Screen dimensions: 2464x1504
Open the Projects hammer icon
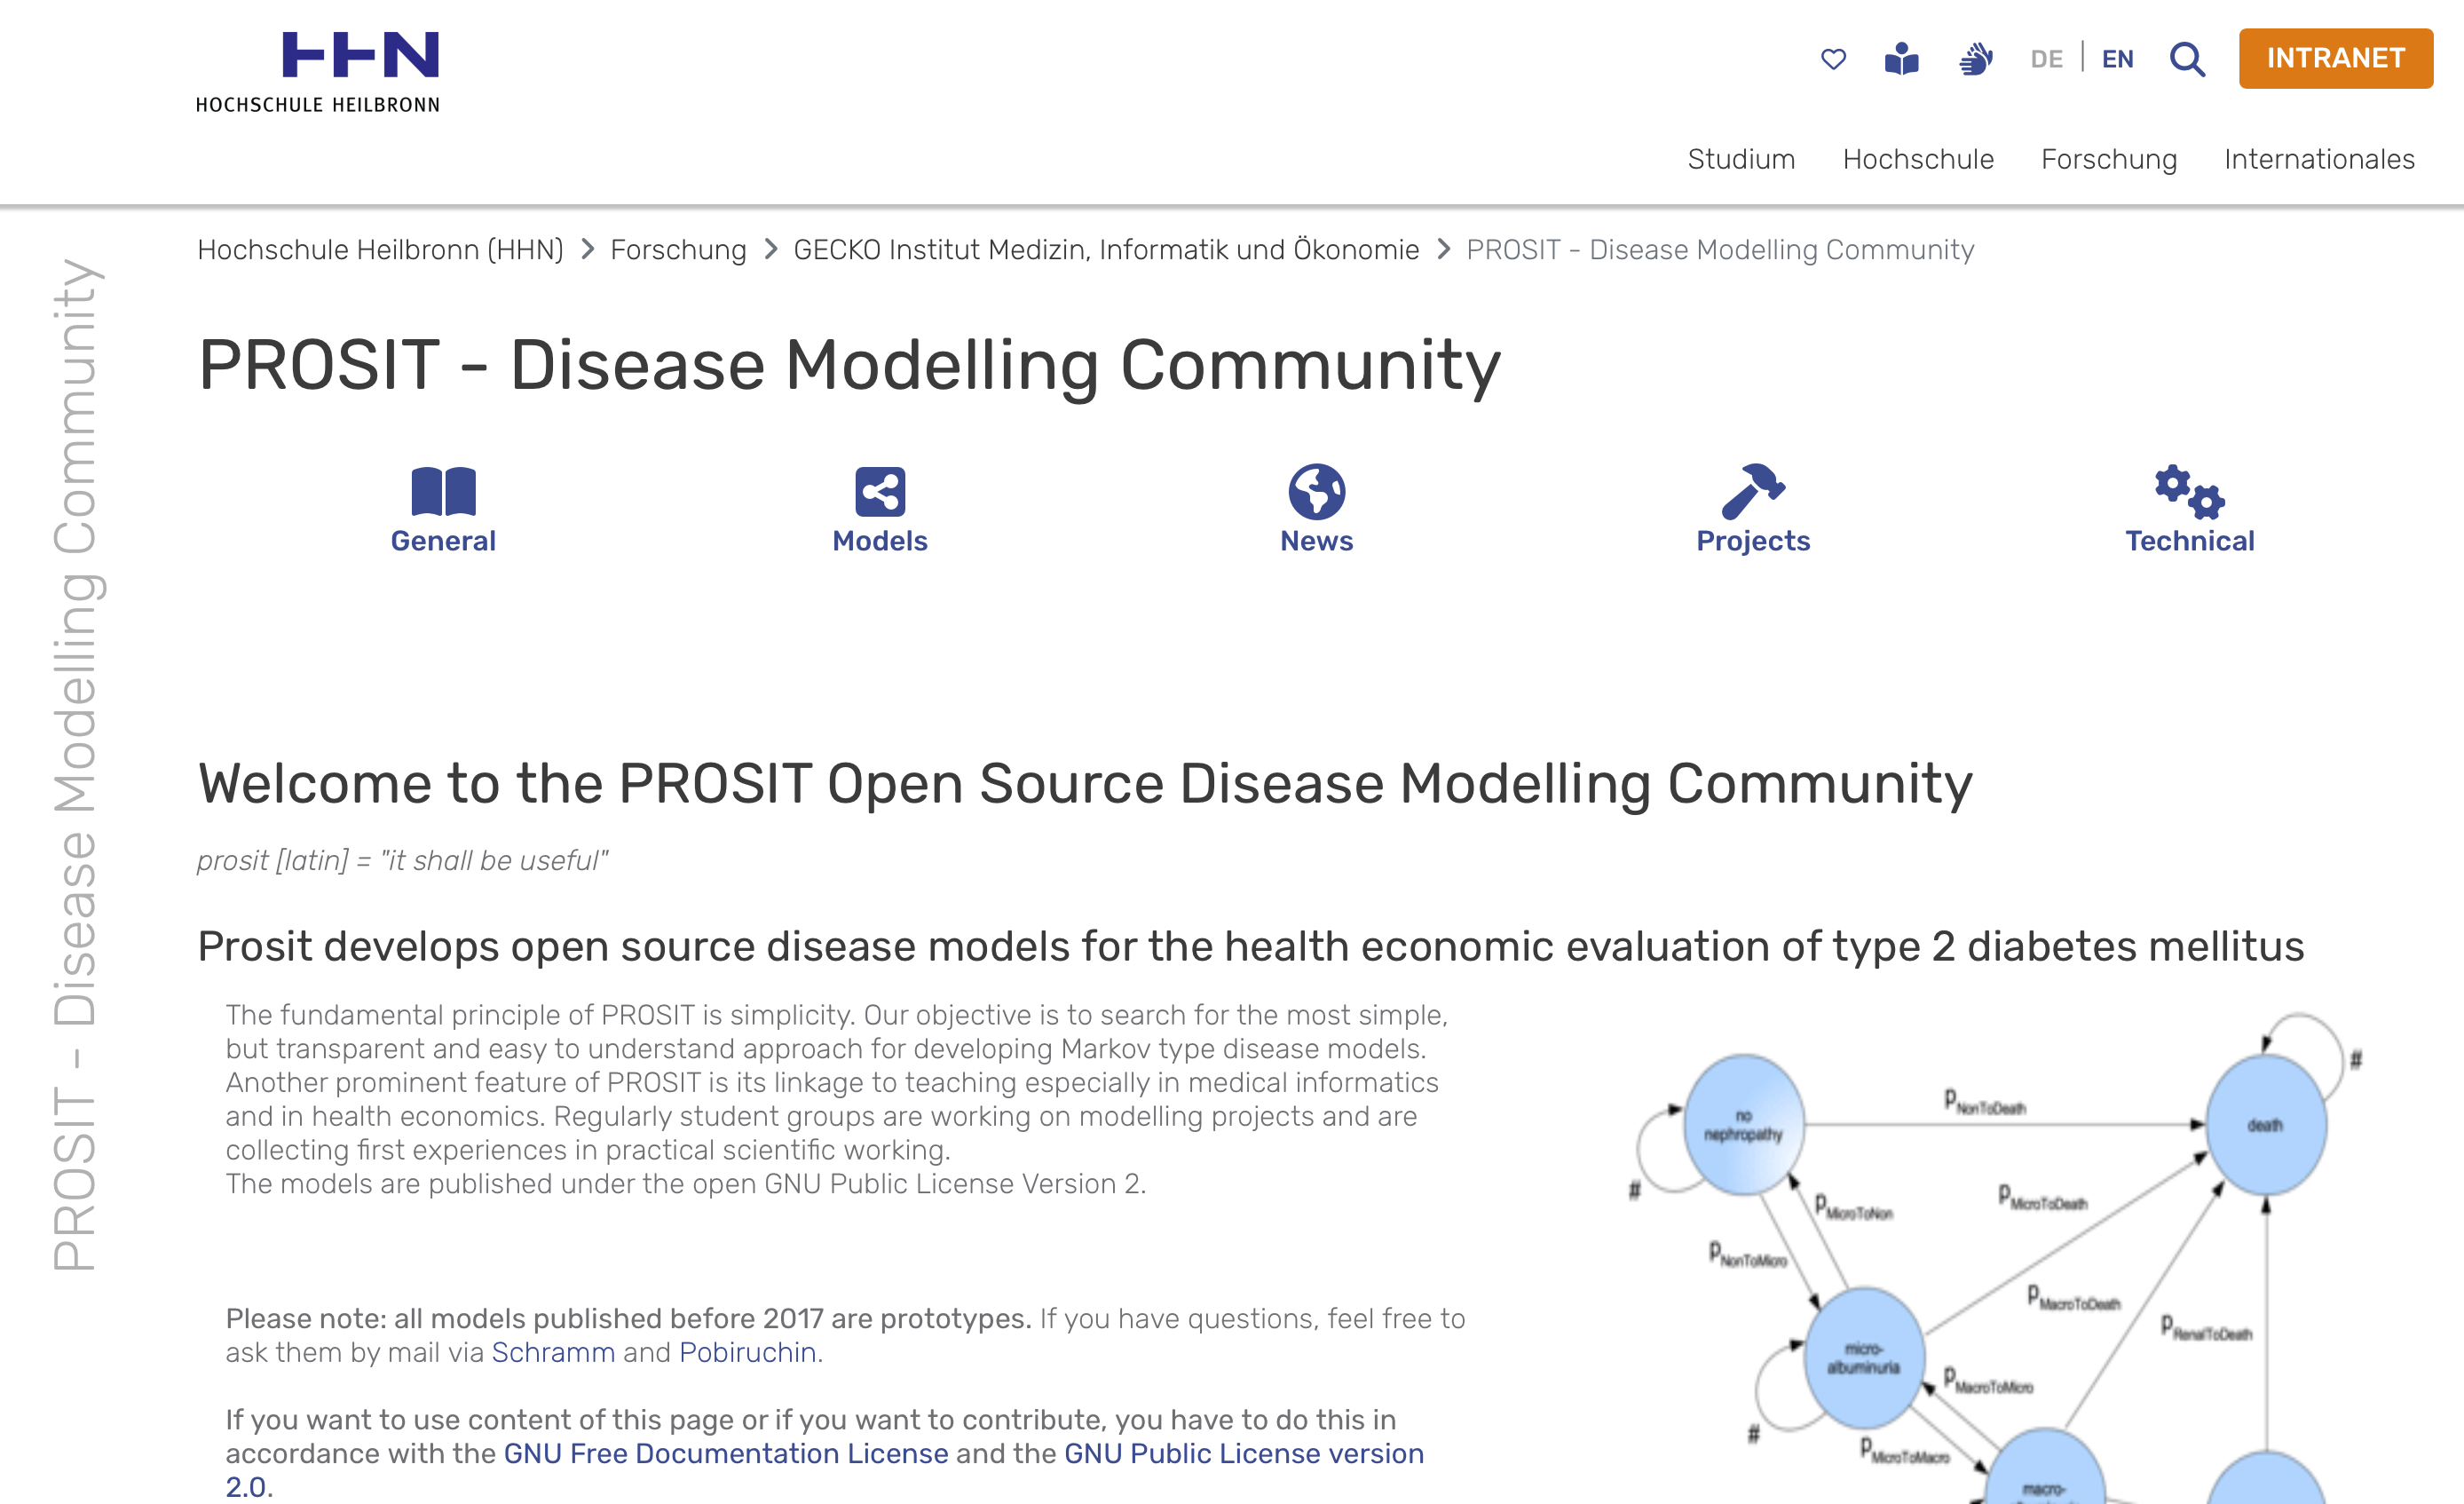tap(1752, 491)
